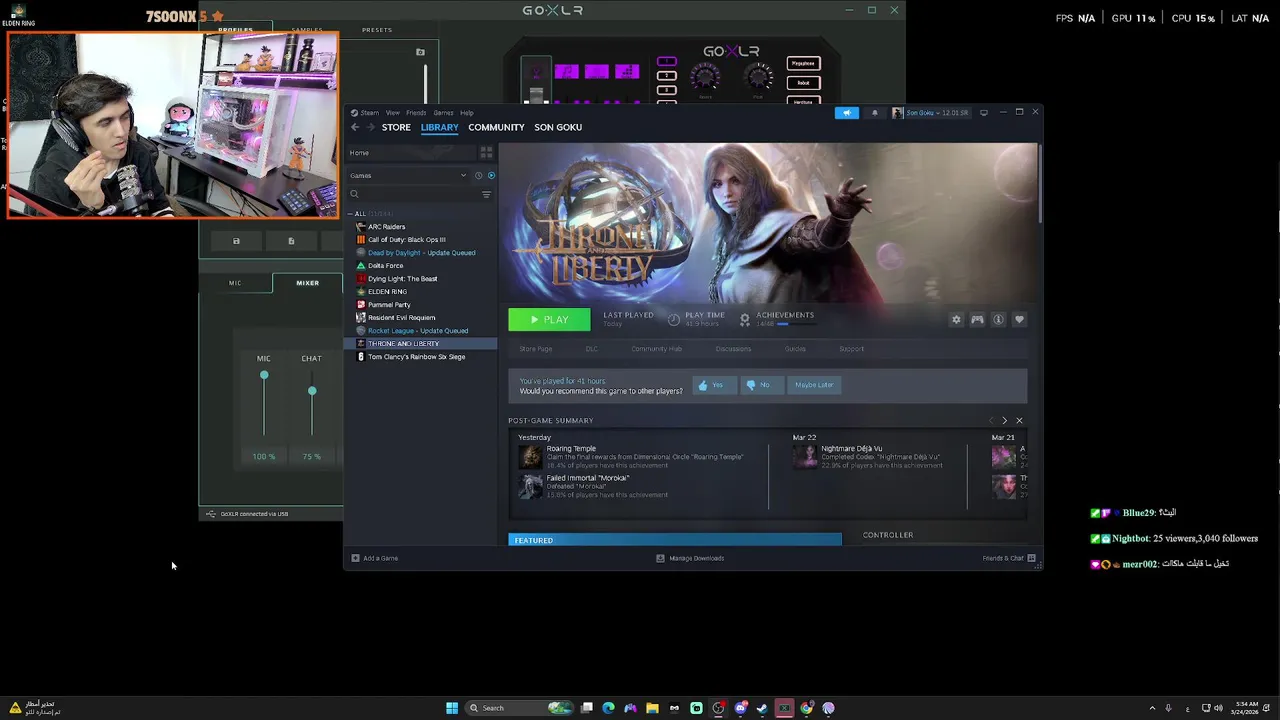Open File Explorer from taskbar
The height and width of the screenshot is (720, 1280).
(652, 708)
